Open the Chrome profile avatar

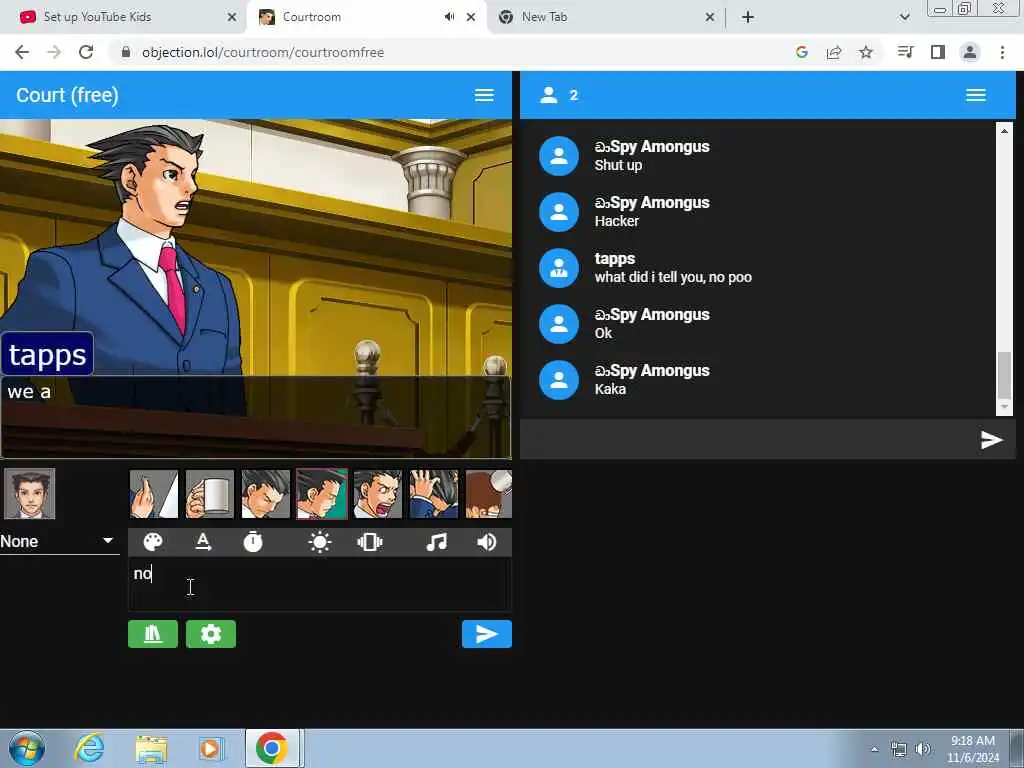[x=970, y=52]
